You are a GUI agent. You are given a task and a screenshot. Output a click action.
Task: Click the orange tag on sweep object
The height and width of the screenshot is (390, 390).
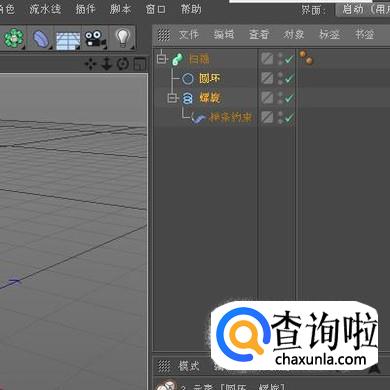[306, 57]
